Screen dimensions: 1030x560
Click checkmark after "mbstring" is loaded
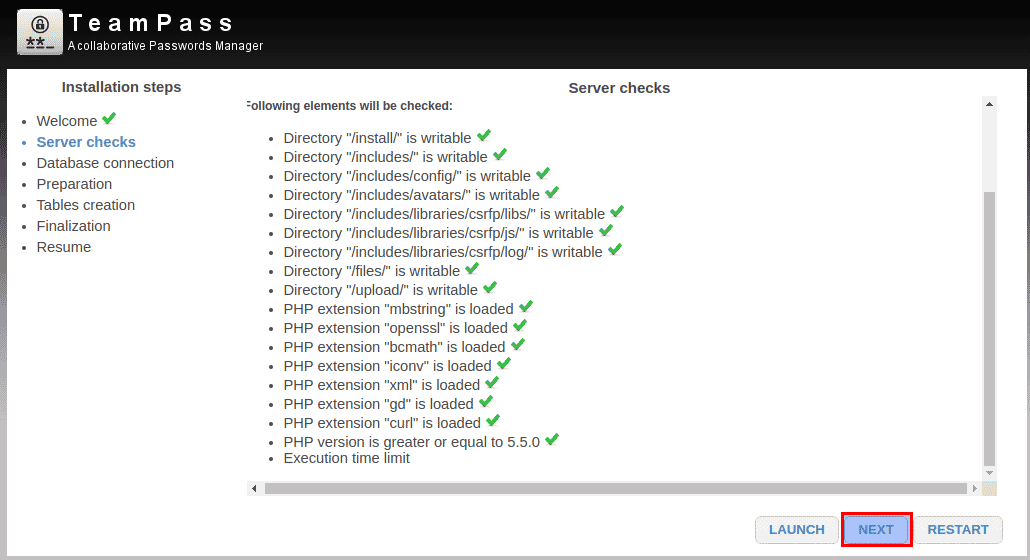pyautogui.click(x=526, y=307)
